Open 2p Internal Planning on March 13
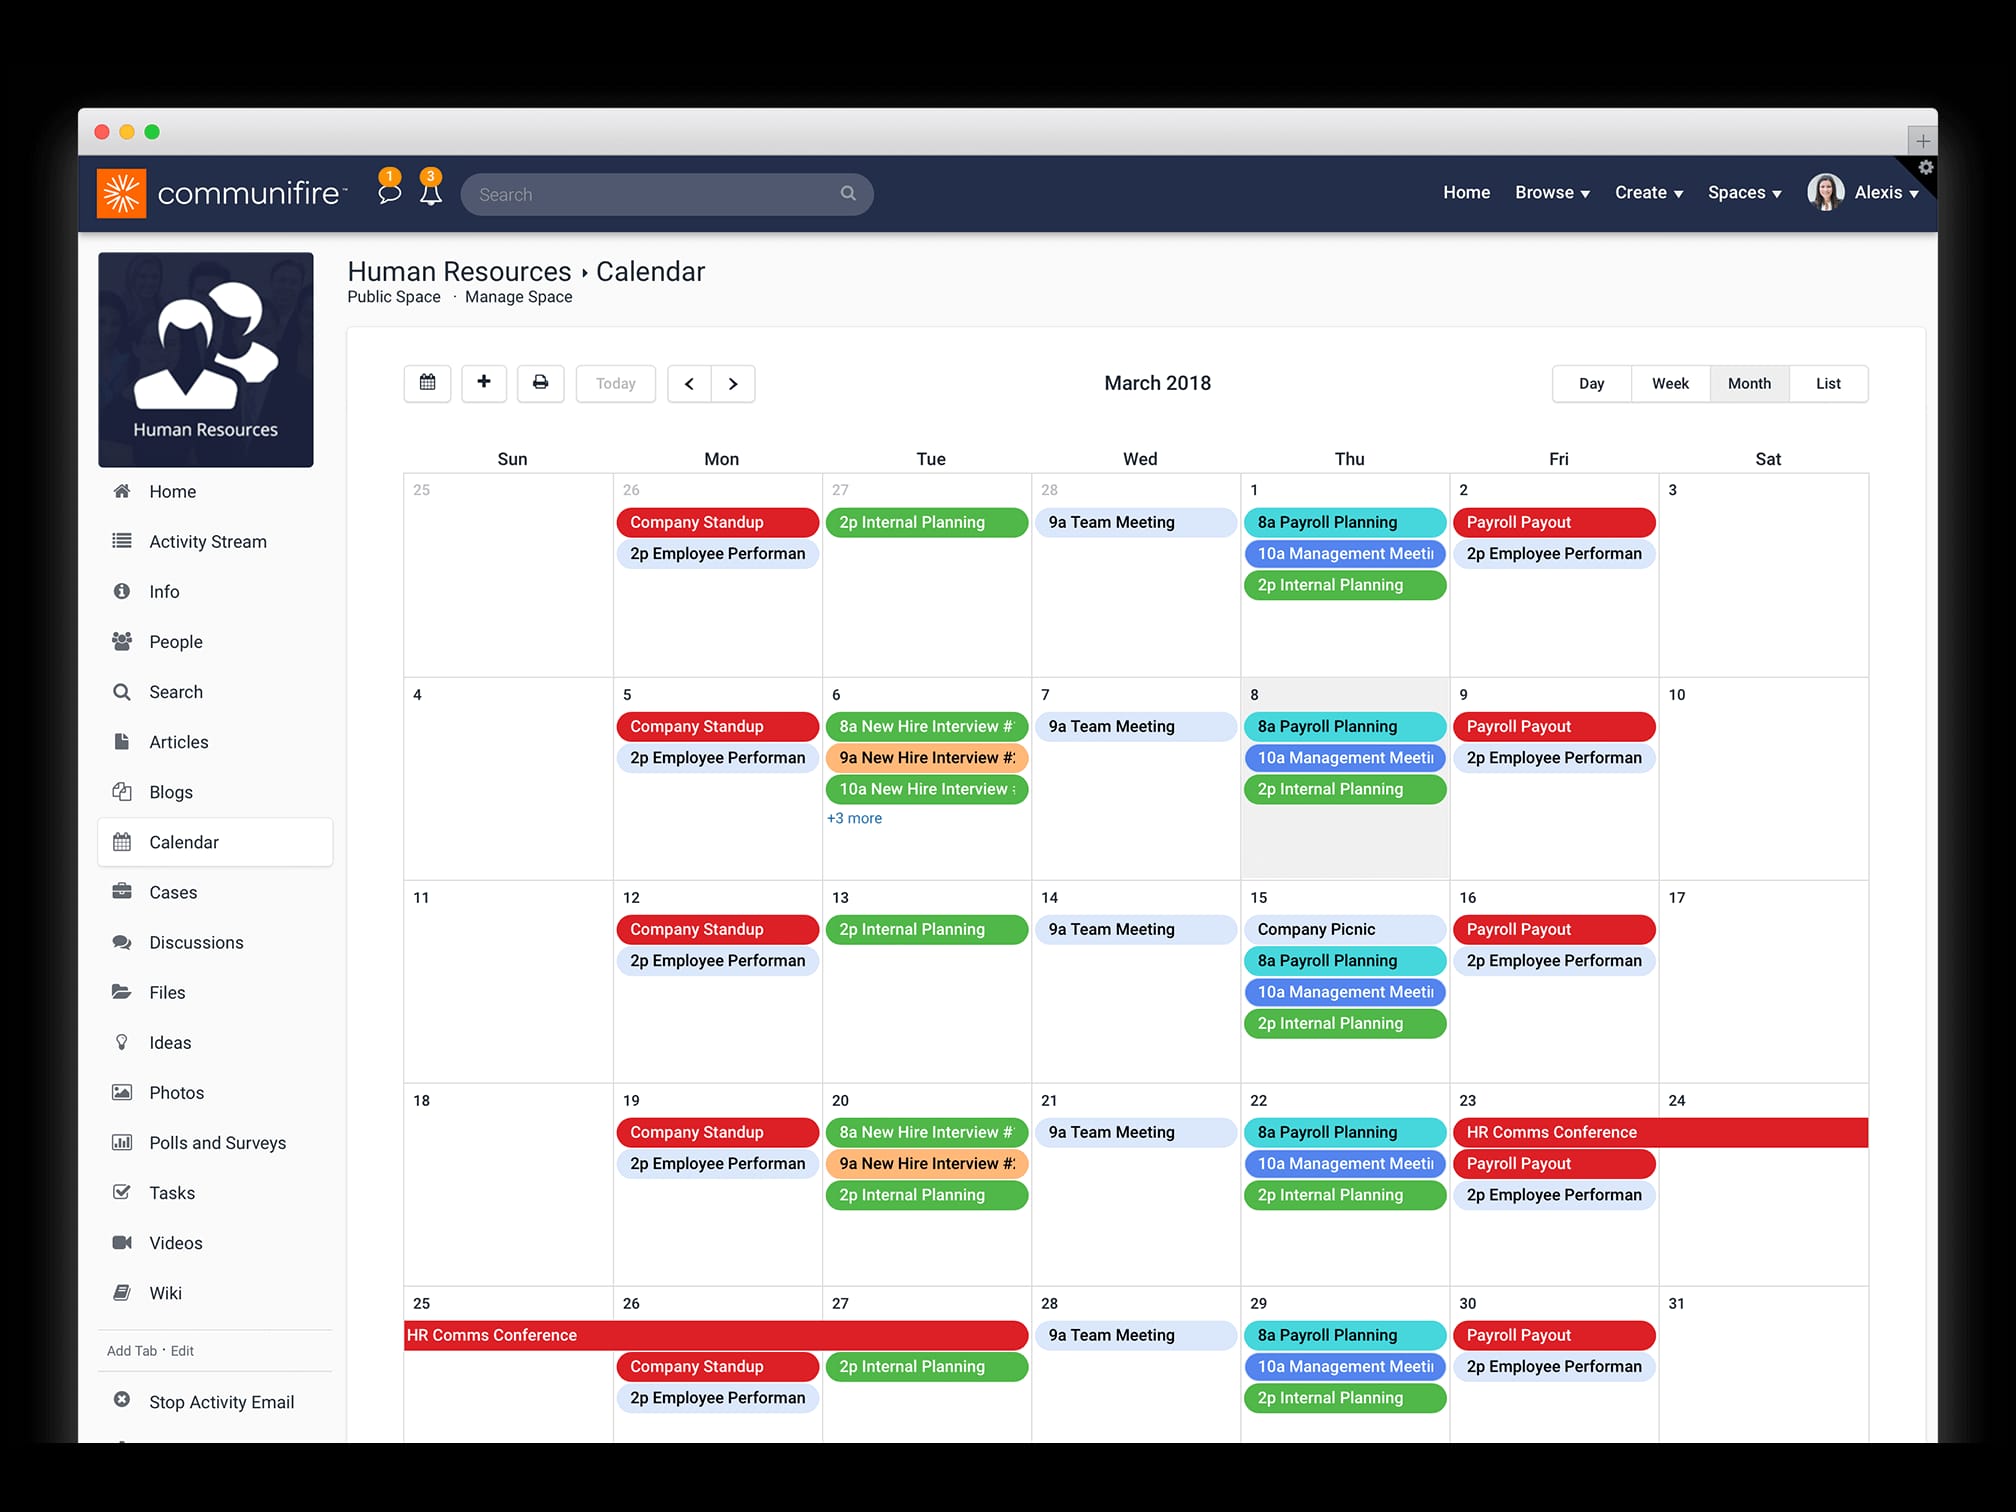 927,929
